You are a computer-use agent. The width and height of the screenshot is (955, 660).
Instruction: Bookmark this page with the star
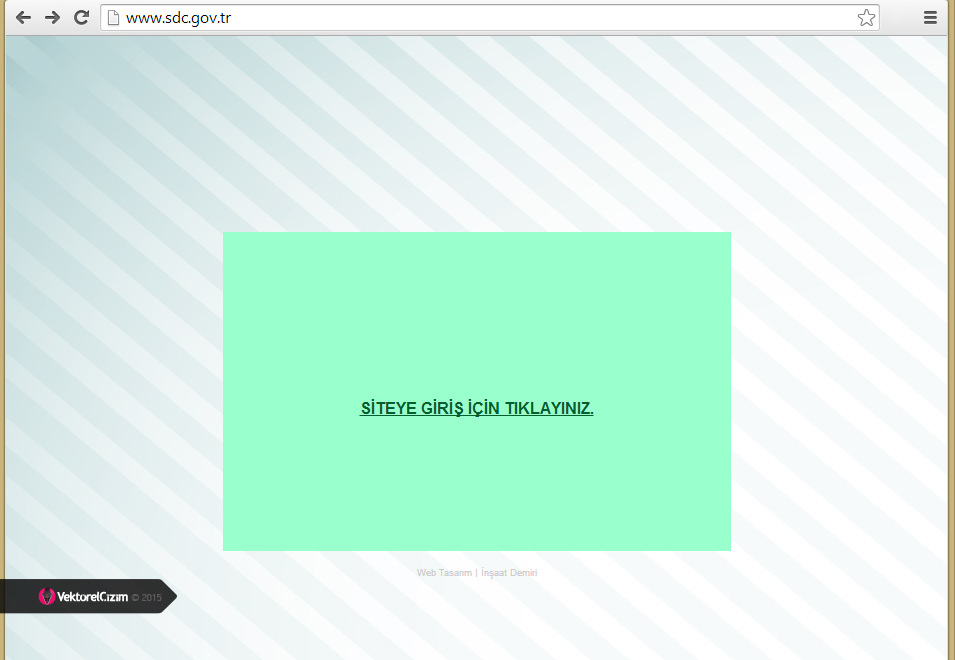866,17
